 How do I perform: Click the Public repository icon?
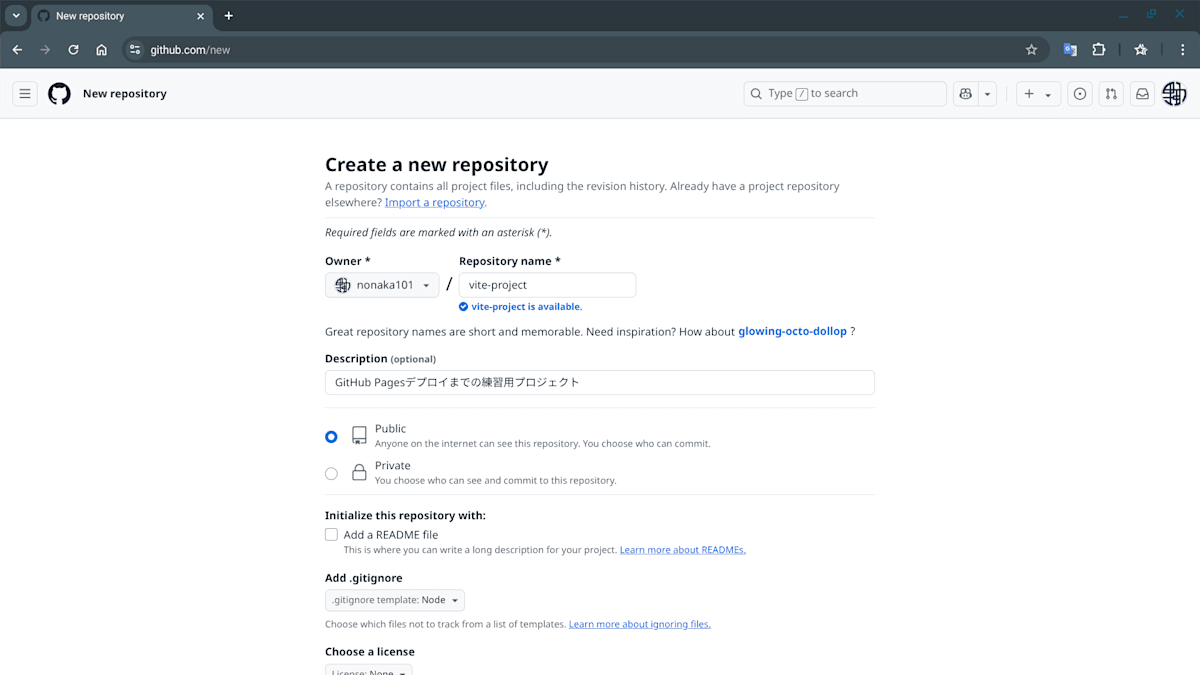tap(359, 436)
